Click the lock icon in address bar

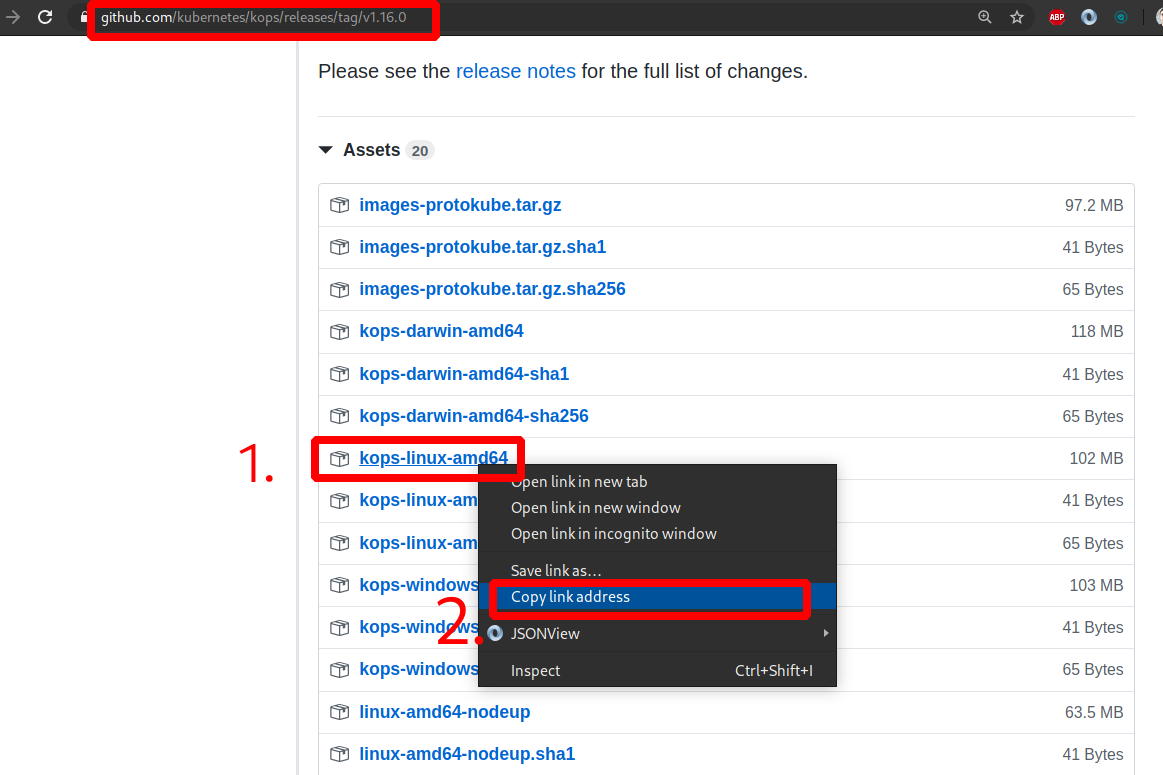tap(84, 16)
